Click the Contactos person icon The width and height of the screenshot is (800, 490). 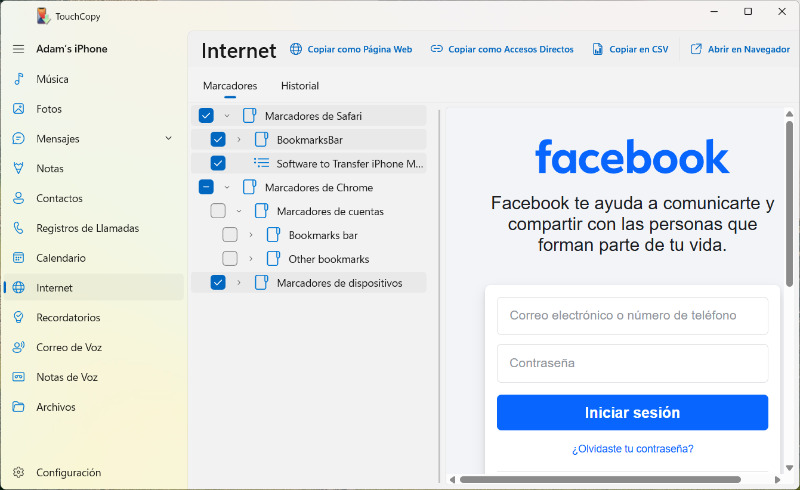tap(18, 198)
